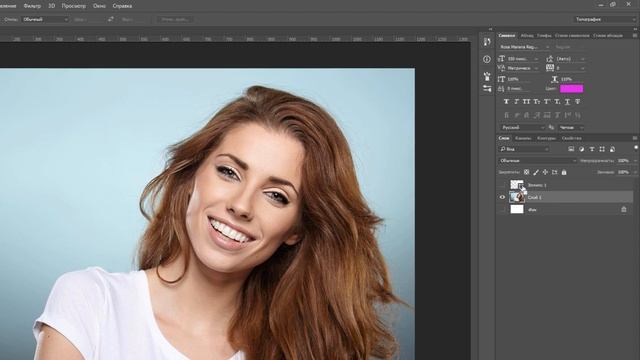Image resolution: width=640 pixels, height=360 pixels.
Task: Filter layers by shape layers icon
Action: 602,149
